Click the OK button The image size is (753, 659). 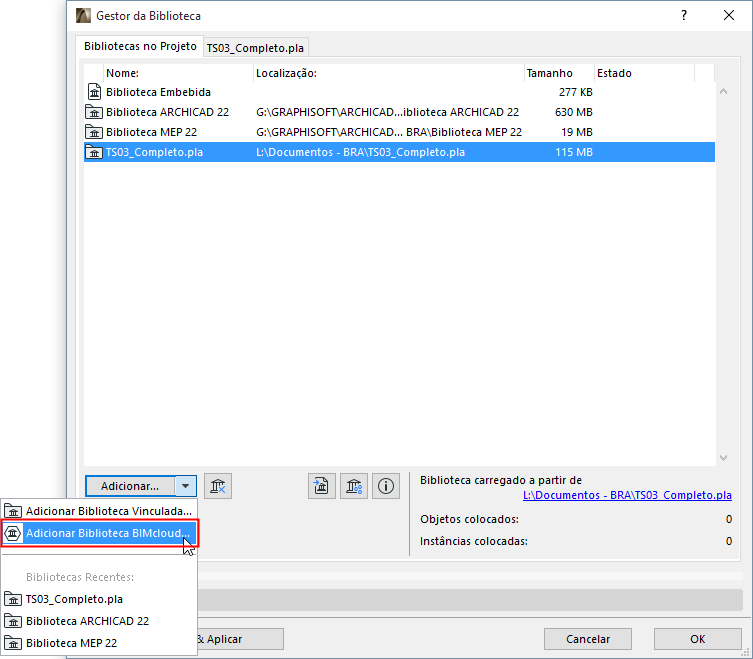pyautogui.click(x=697, y=639)
